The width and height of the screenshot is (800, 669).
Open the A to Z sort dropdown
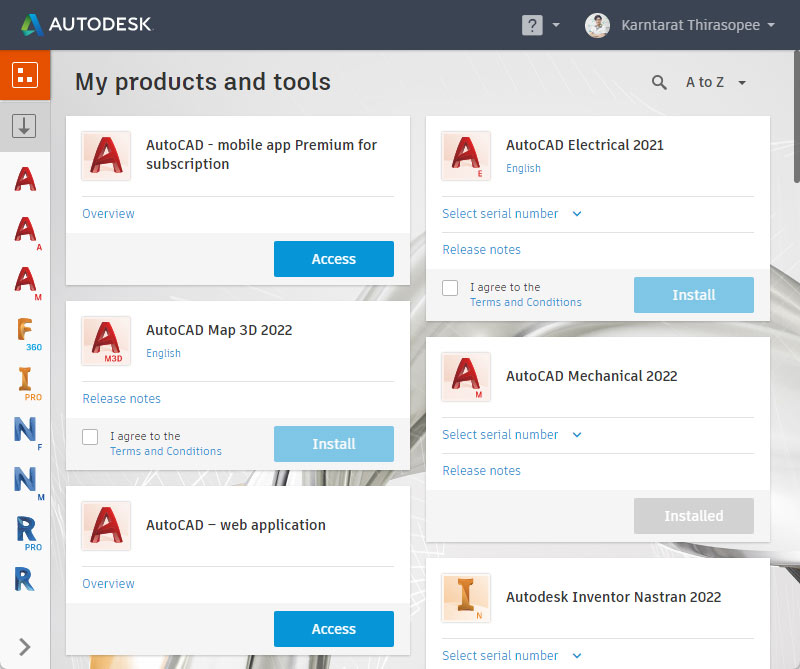(x=716, y=82)
